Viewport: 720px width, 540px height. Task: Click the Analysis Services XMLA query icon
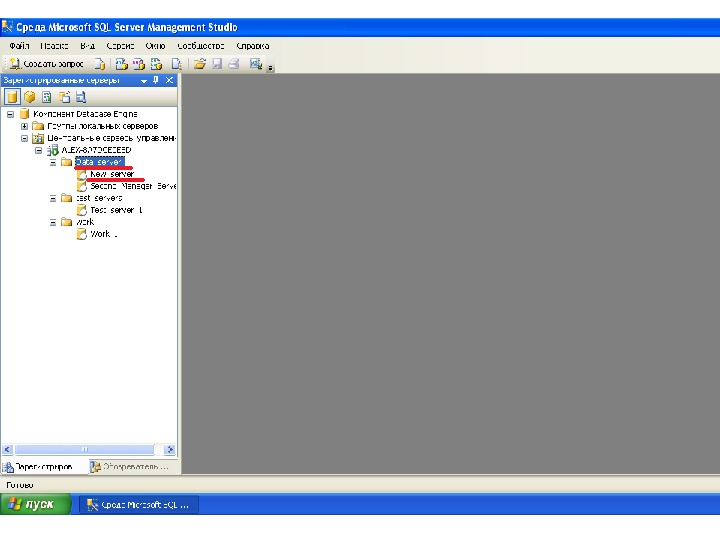tap(156, 64)
